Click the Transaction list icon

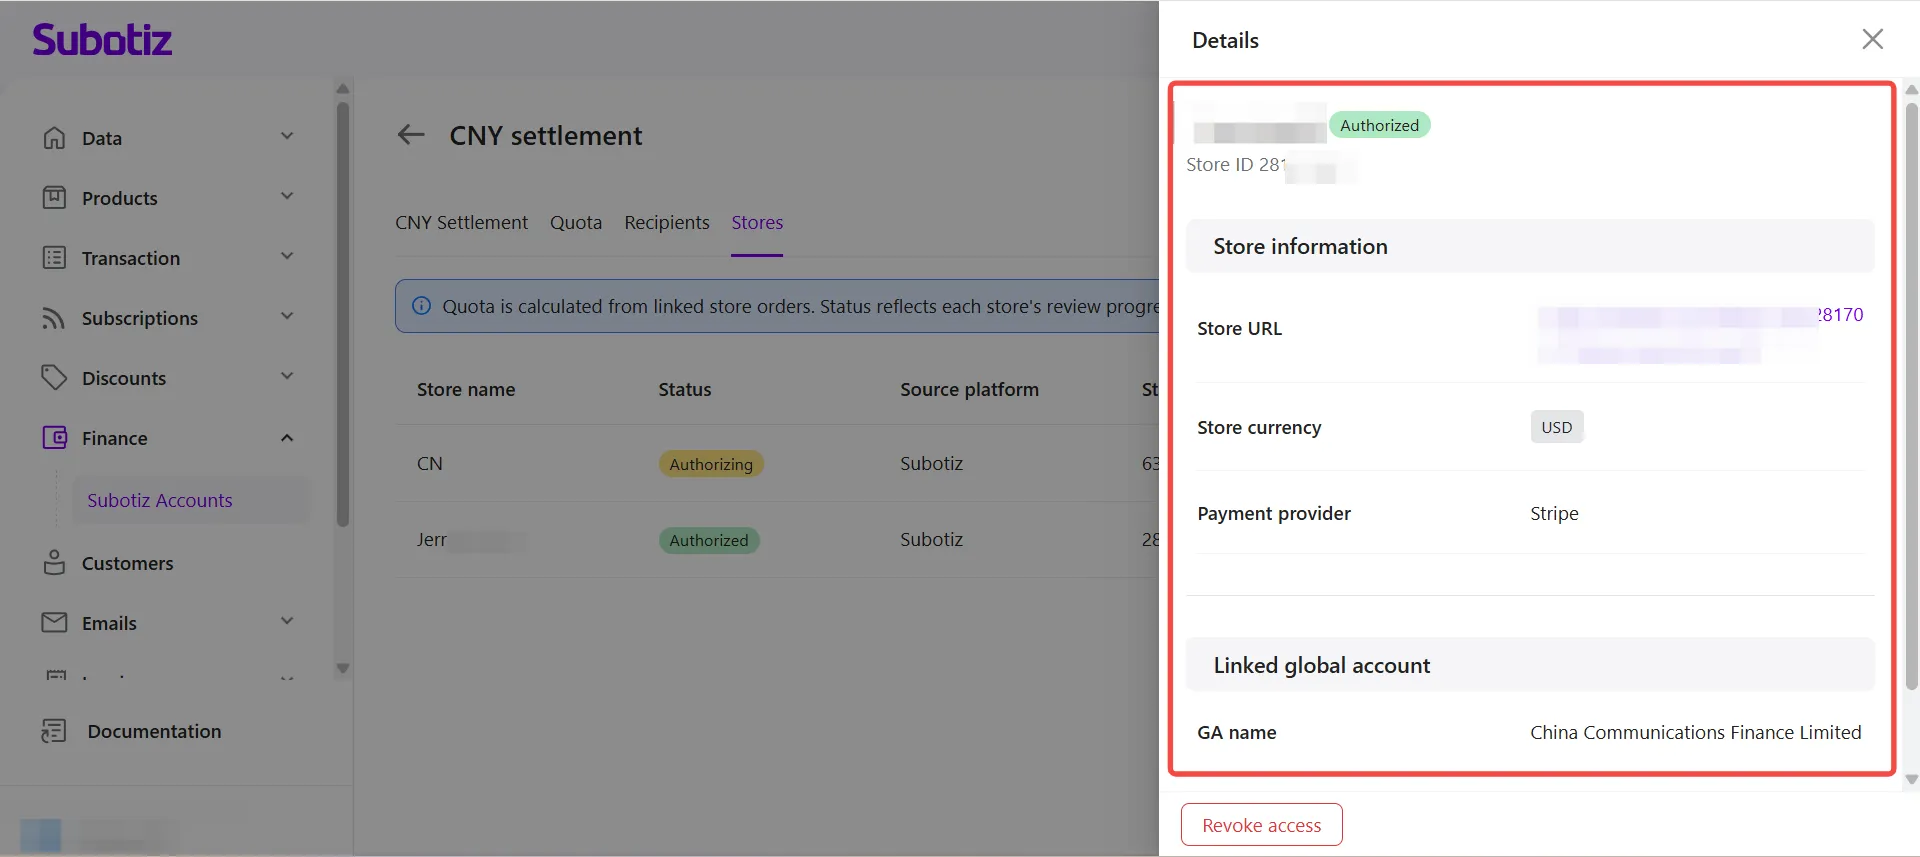[54, 258]
